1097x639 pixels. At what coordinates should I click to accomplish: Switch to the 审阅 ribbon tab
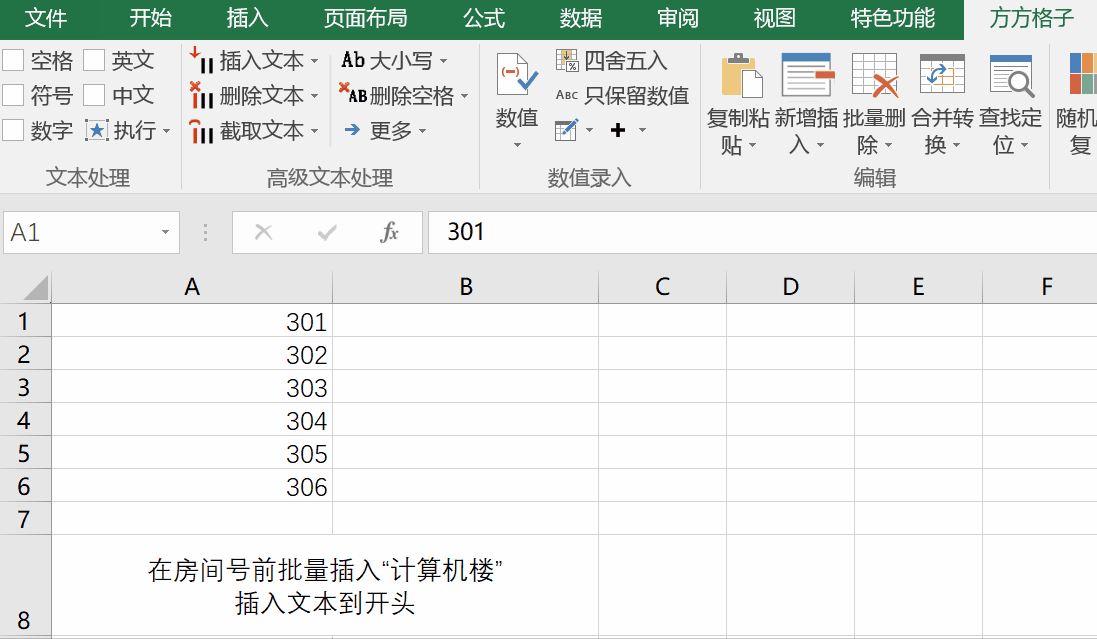coord(678,18)
